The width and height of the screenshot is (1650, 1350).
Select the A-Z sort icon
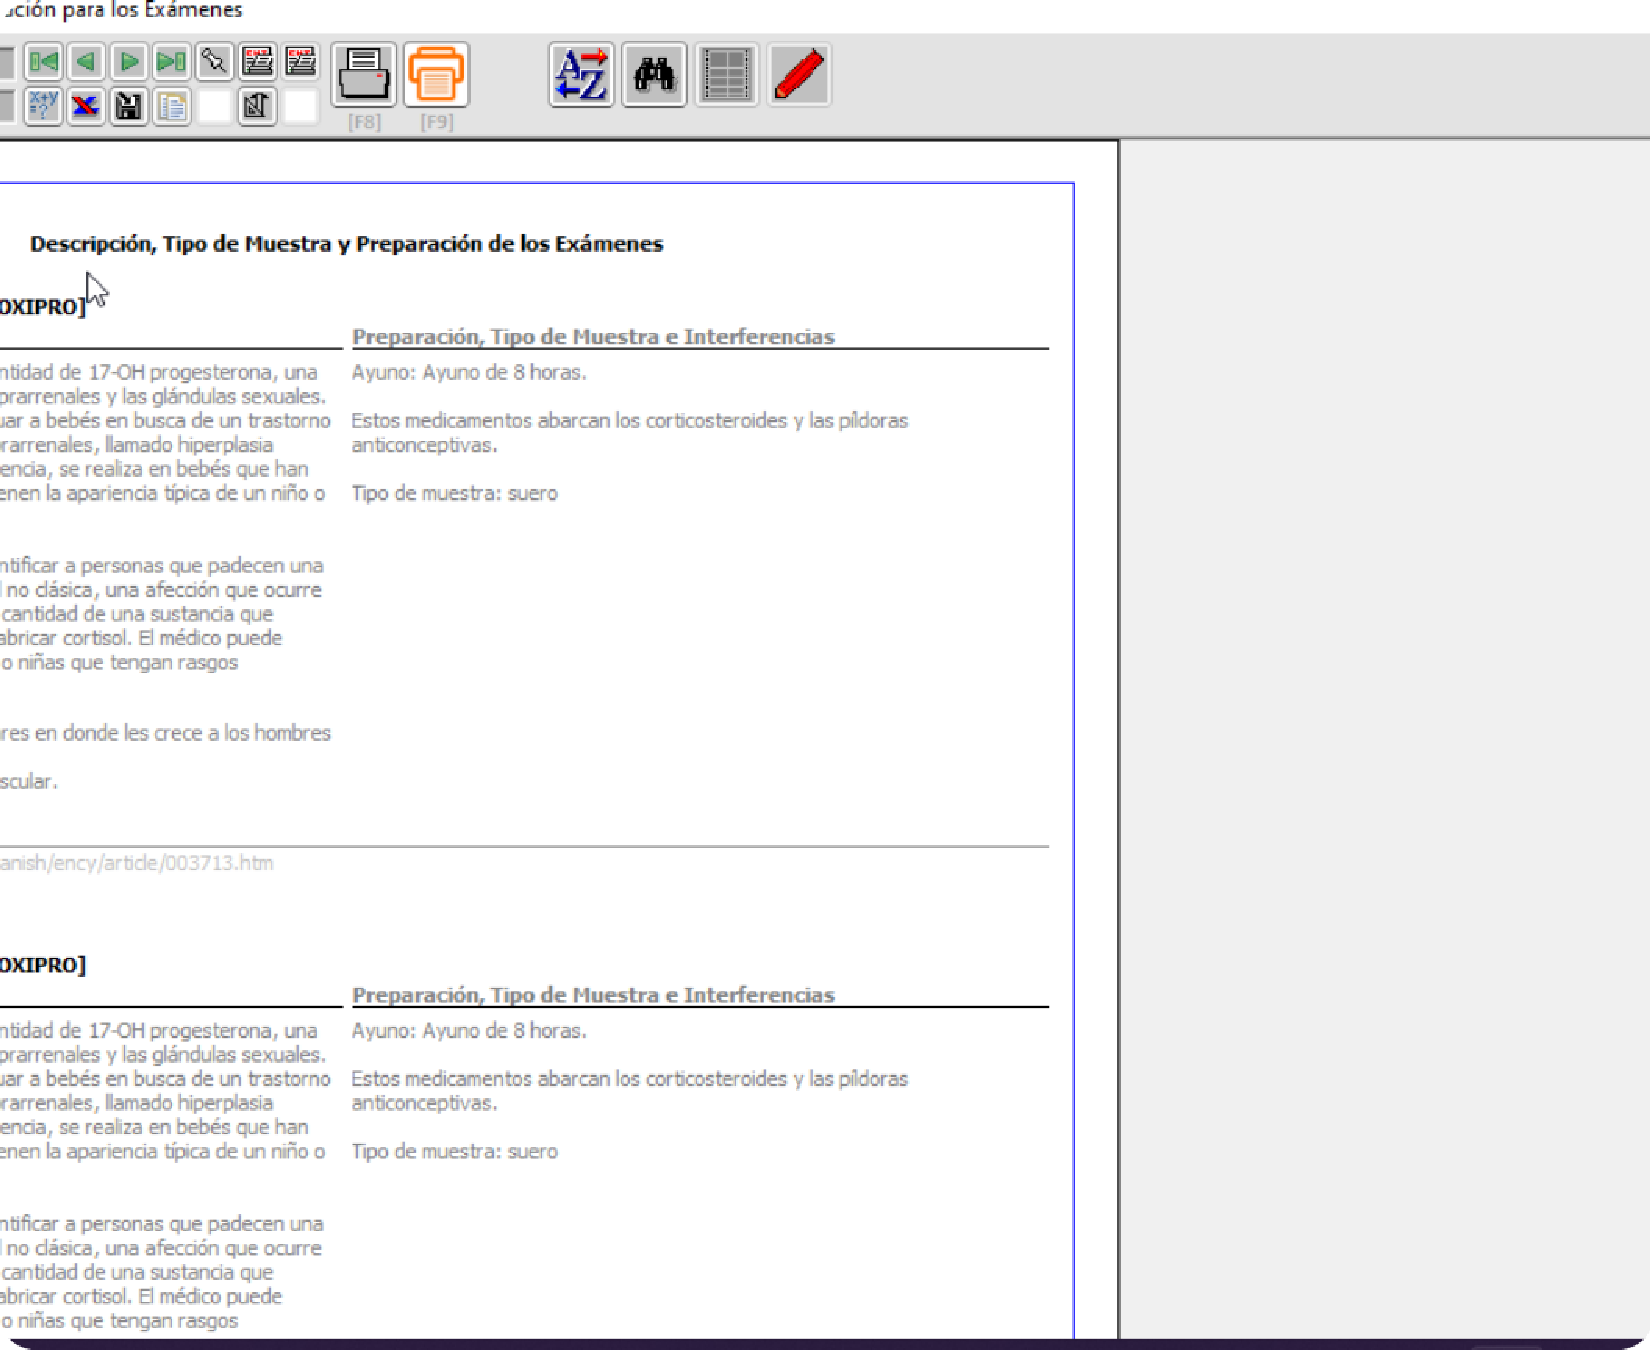coord(581,73)
